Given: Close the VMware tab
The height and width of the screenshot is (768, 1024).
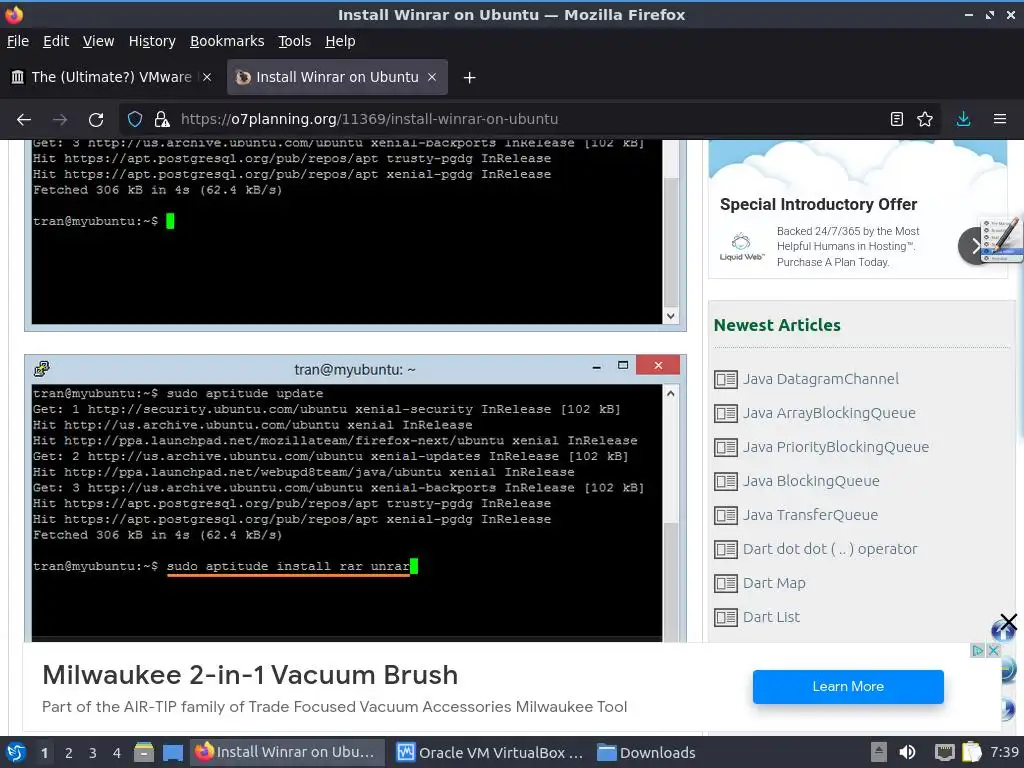Looking at the screenshot, I should (207, 77).
